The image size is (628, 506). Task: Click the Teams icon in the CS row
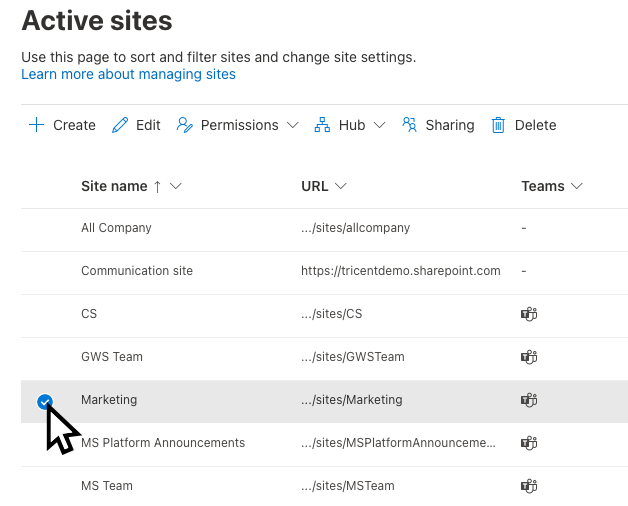529,314
